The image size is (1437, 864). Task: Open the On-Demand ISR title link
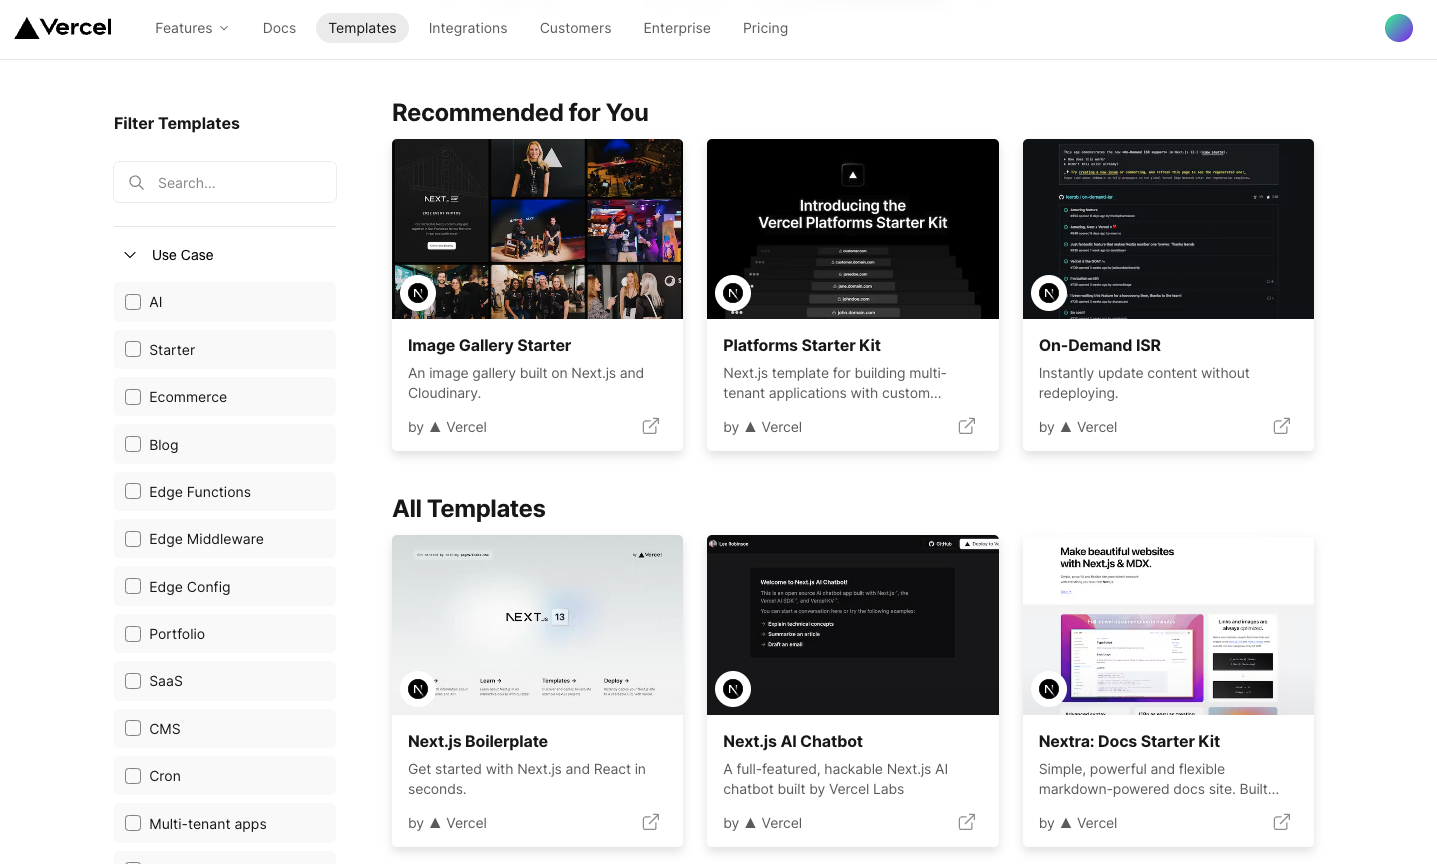pos(1100,345)
